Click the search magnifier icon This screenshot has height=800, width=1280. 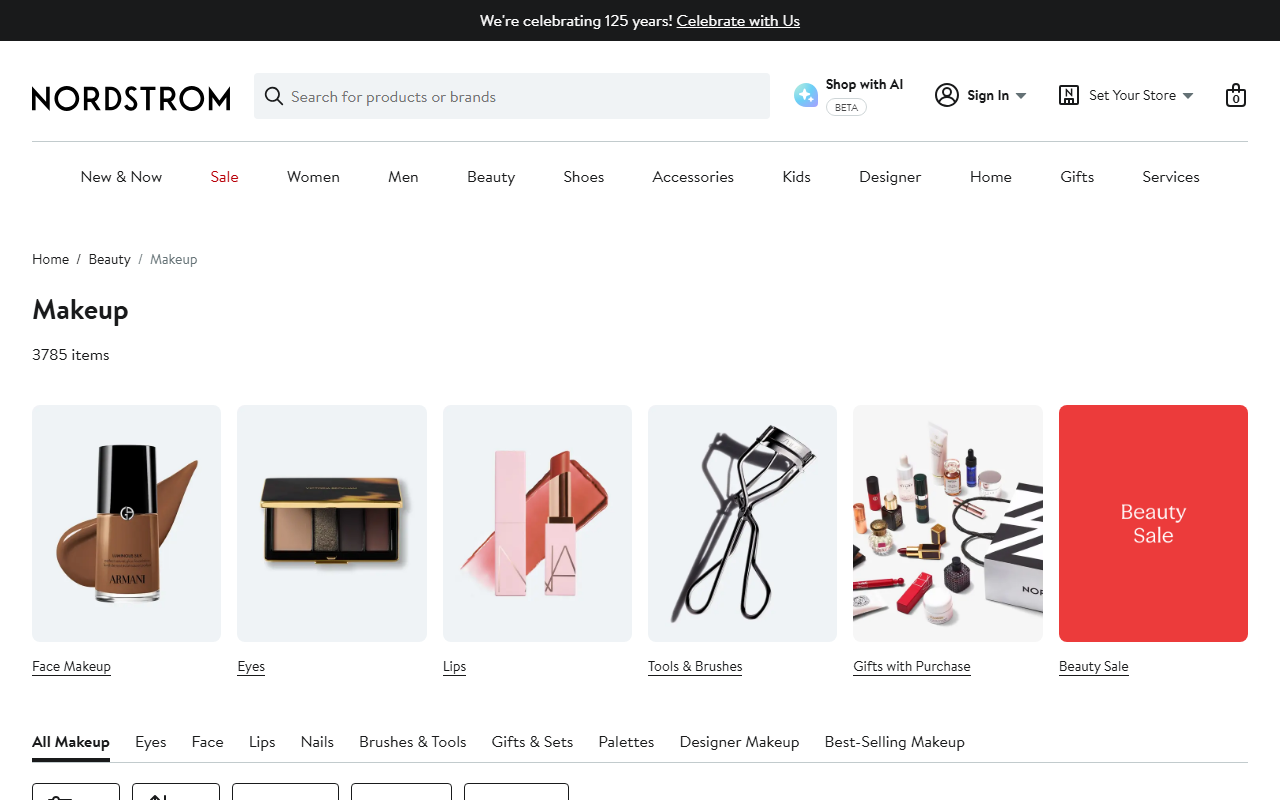click(274, 96)
